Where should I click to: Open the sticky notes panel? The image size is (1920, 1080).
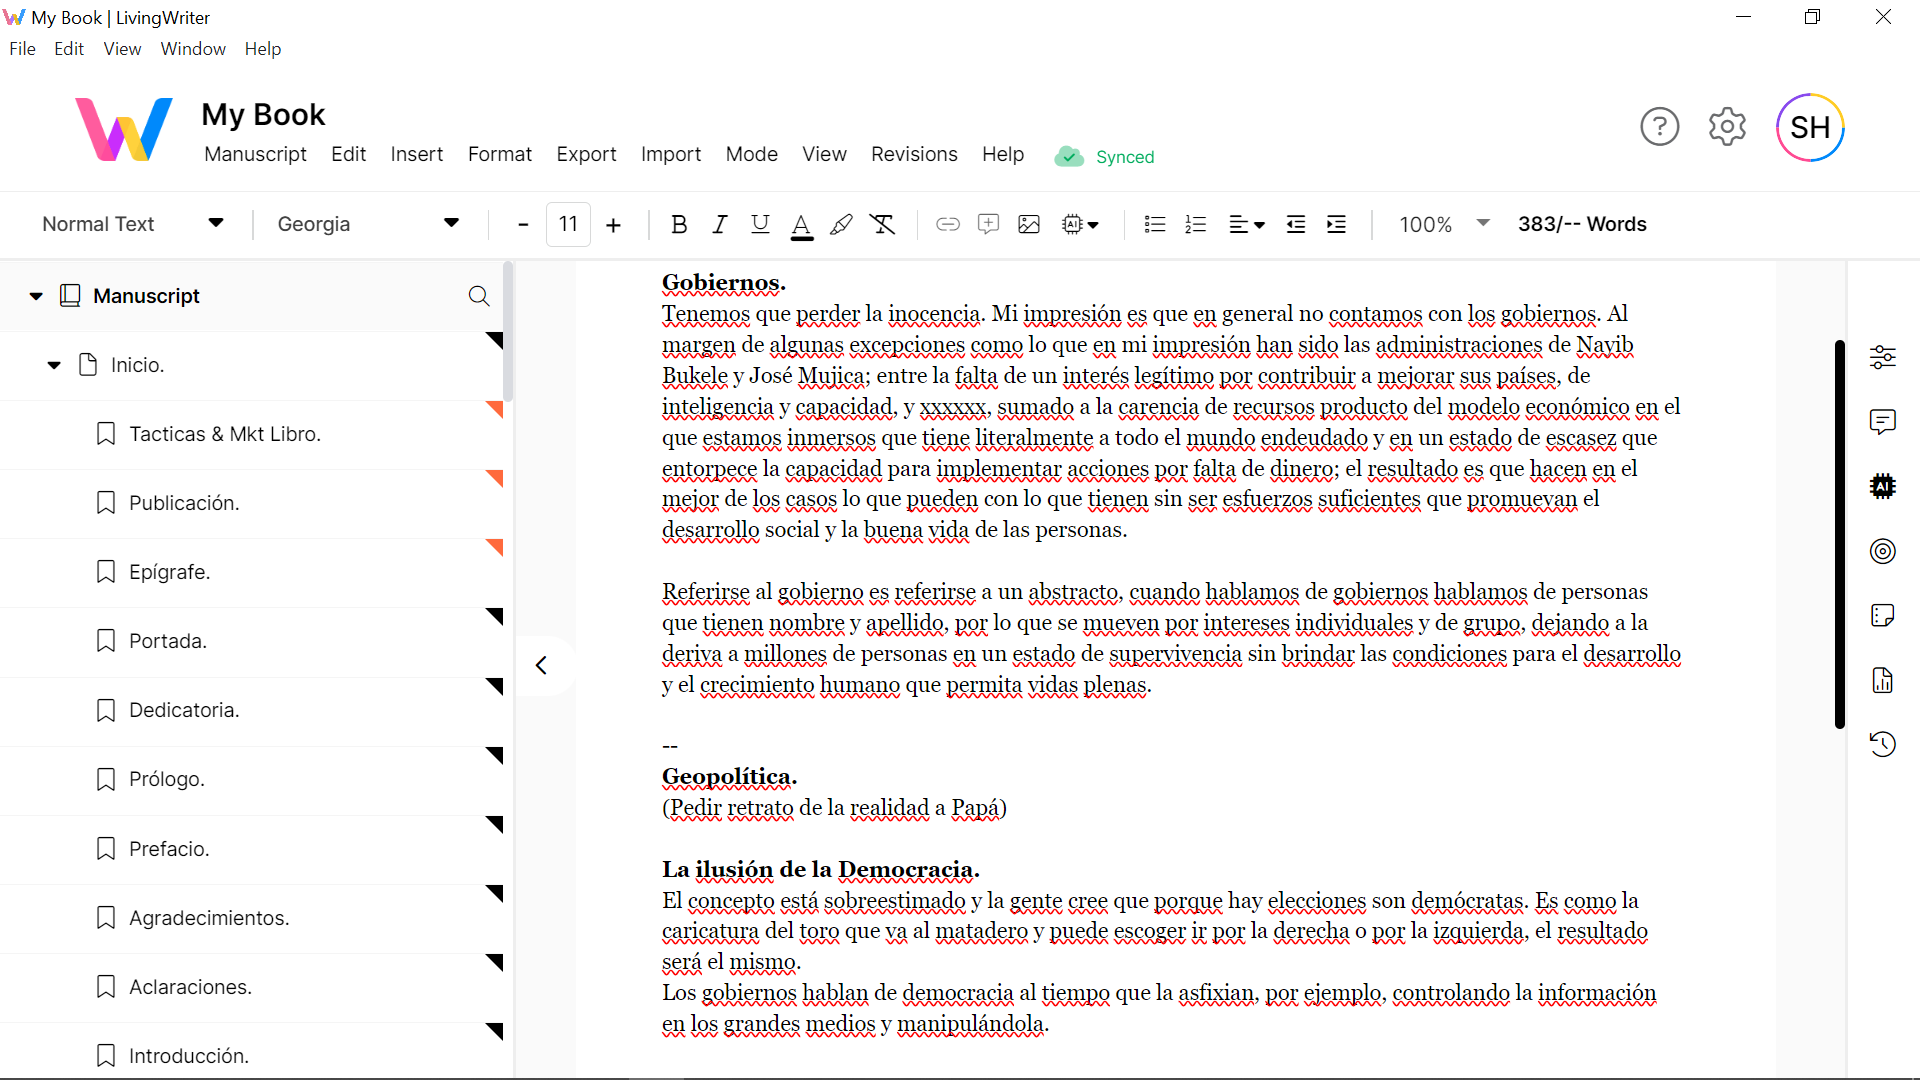point(1882,615)
